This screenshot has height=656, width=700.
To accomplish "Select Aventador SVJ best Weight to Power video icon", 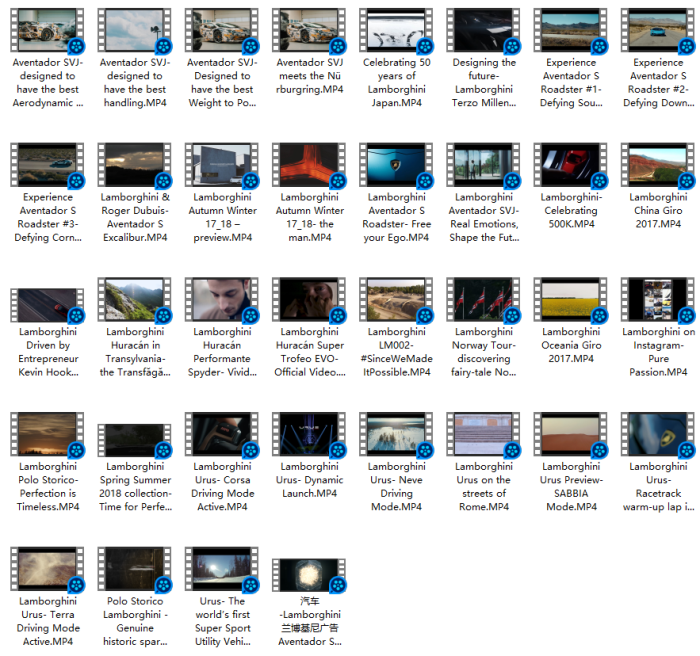I will pyautogui.click(x=222, y=30).
